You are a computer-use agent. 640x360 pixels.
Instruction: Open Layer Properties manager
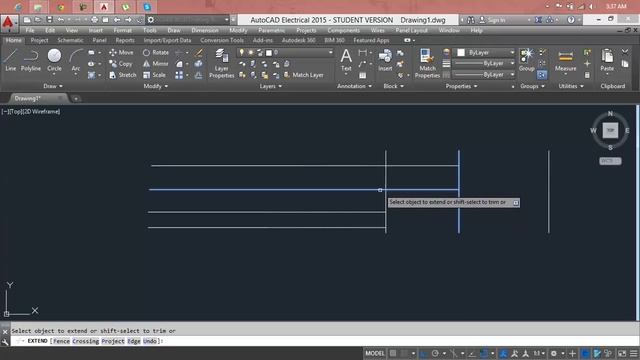pyautogui.click(x=222, y=63)
